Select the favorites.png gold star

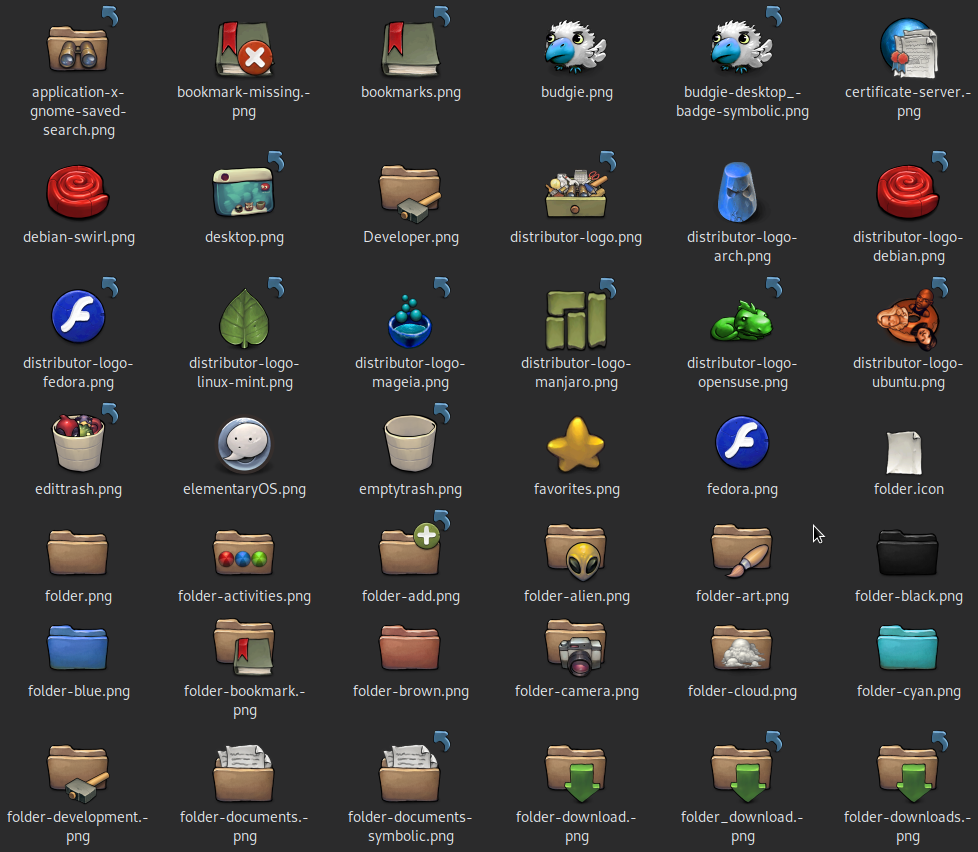point(576,444)
